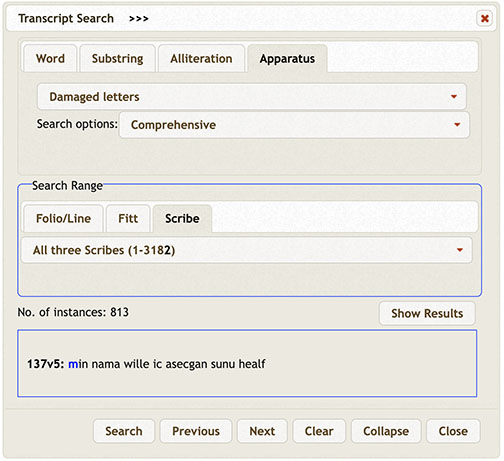This screenshot has height=461, width=504.
Task: Switch to Folio/Line range tab
Action: click(63, 218)
